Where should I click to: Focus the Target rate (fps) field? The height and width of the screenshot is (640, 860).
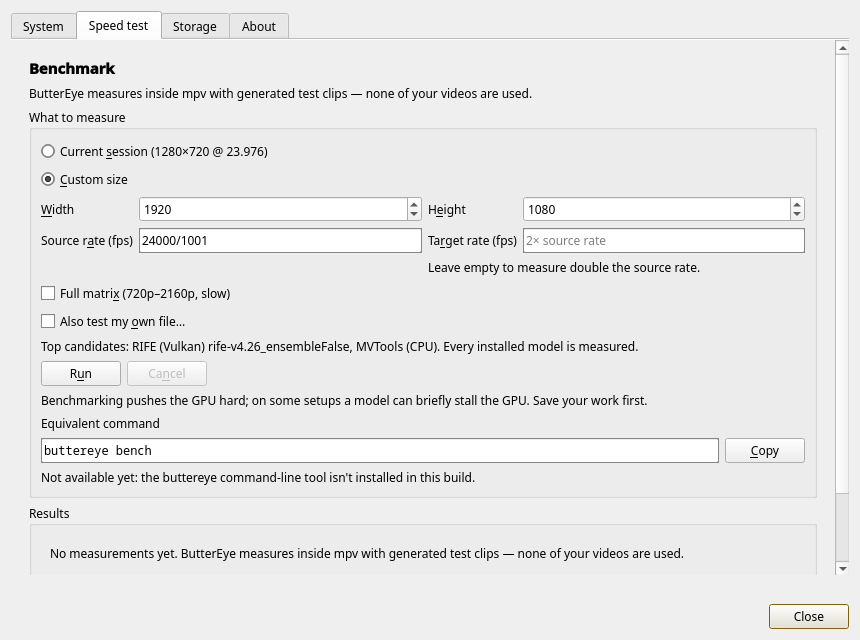[x=664, y=241]
